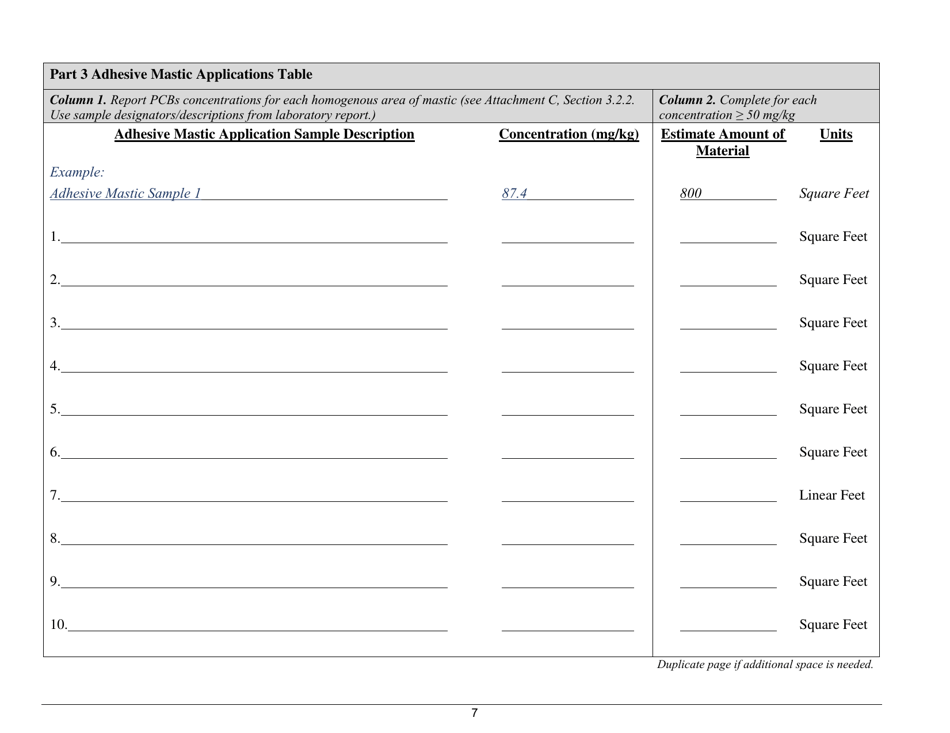Click the amount of material blank on row 3
The image size is (950, 733).
click(x=727, y=328)
